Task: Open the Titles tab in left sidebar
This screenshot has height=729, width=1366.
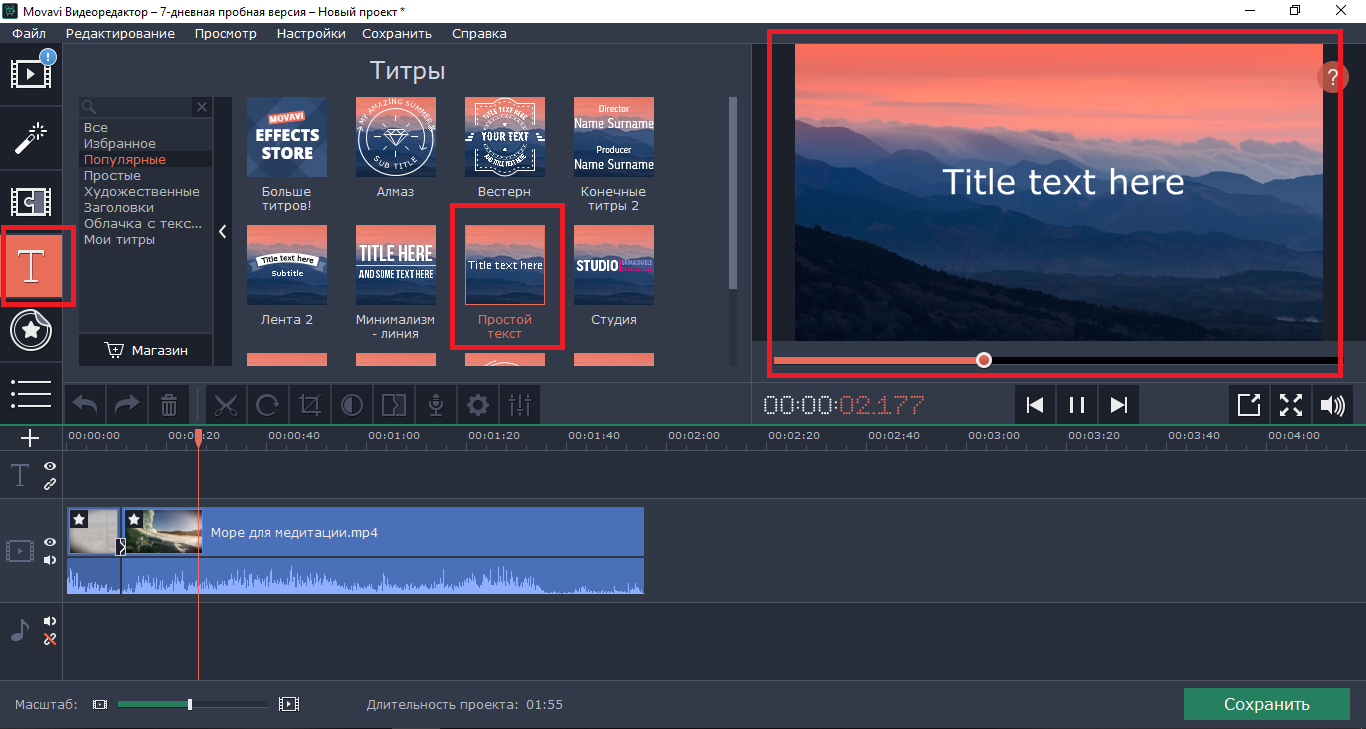Action: pos(32,266)
